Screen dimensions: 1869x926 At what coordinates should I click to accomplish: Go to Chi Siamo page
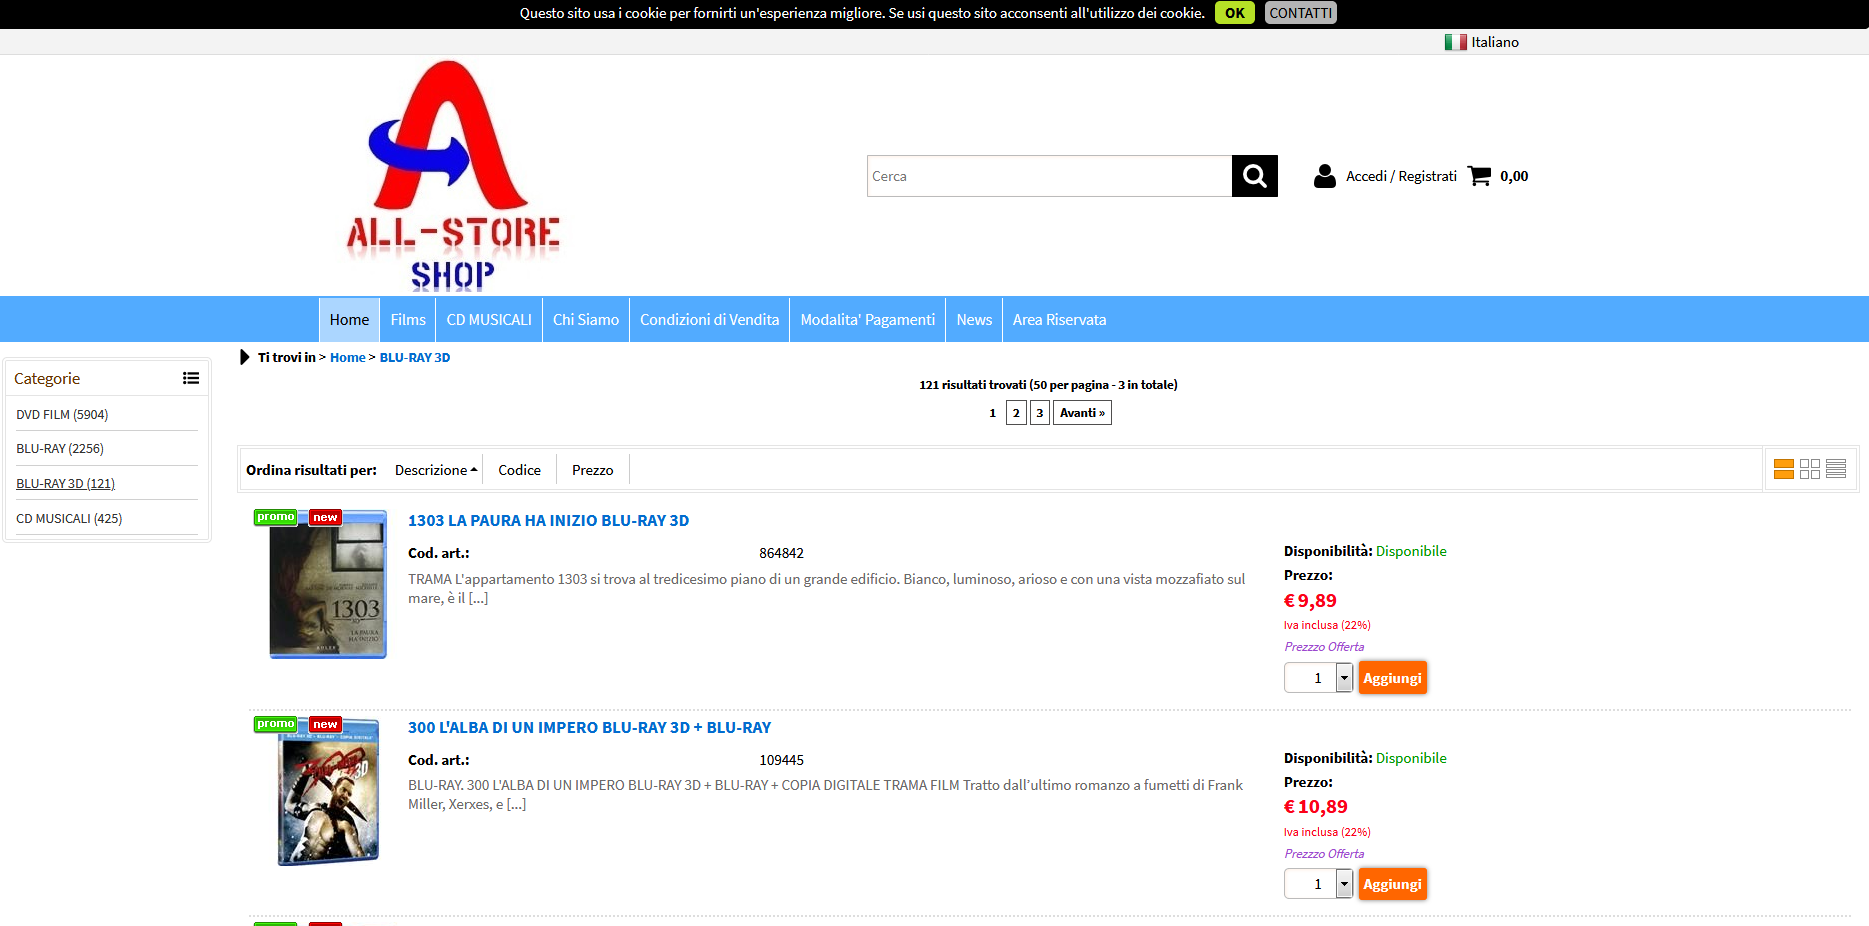click(x=586, y=320)
